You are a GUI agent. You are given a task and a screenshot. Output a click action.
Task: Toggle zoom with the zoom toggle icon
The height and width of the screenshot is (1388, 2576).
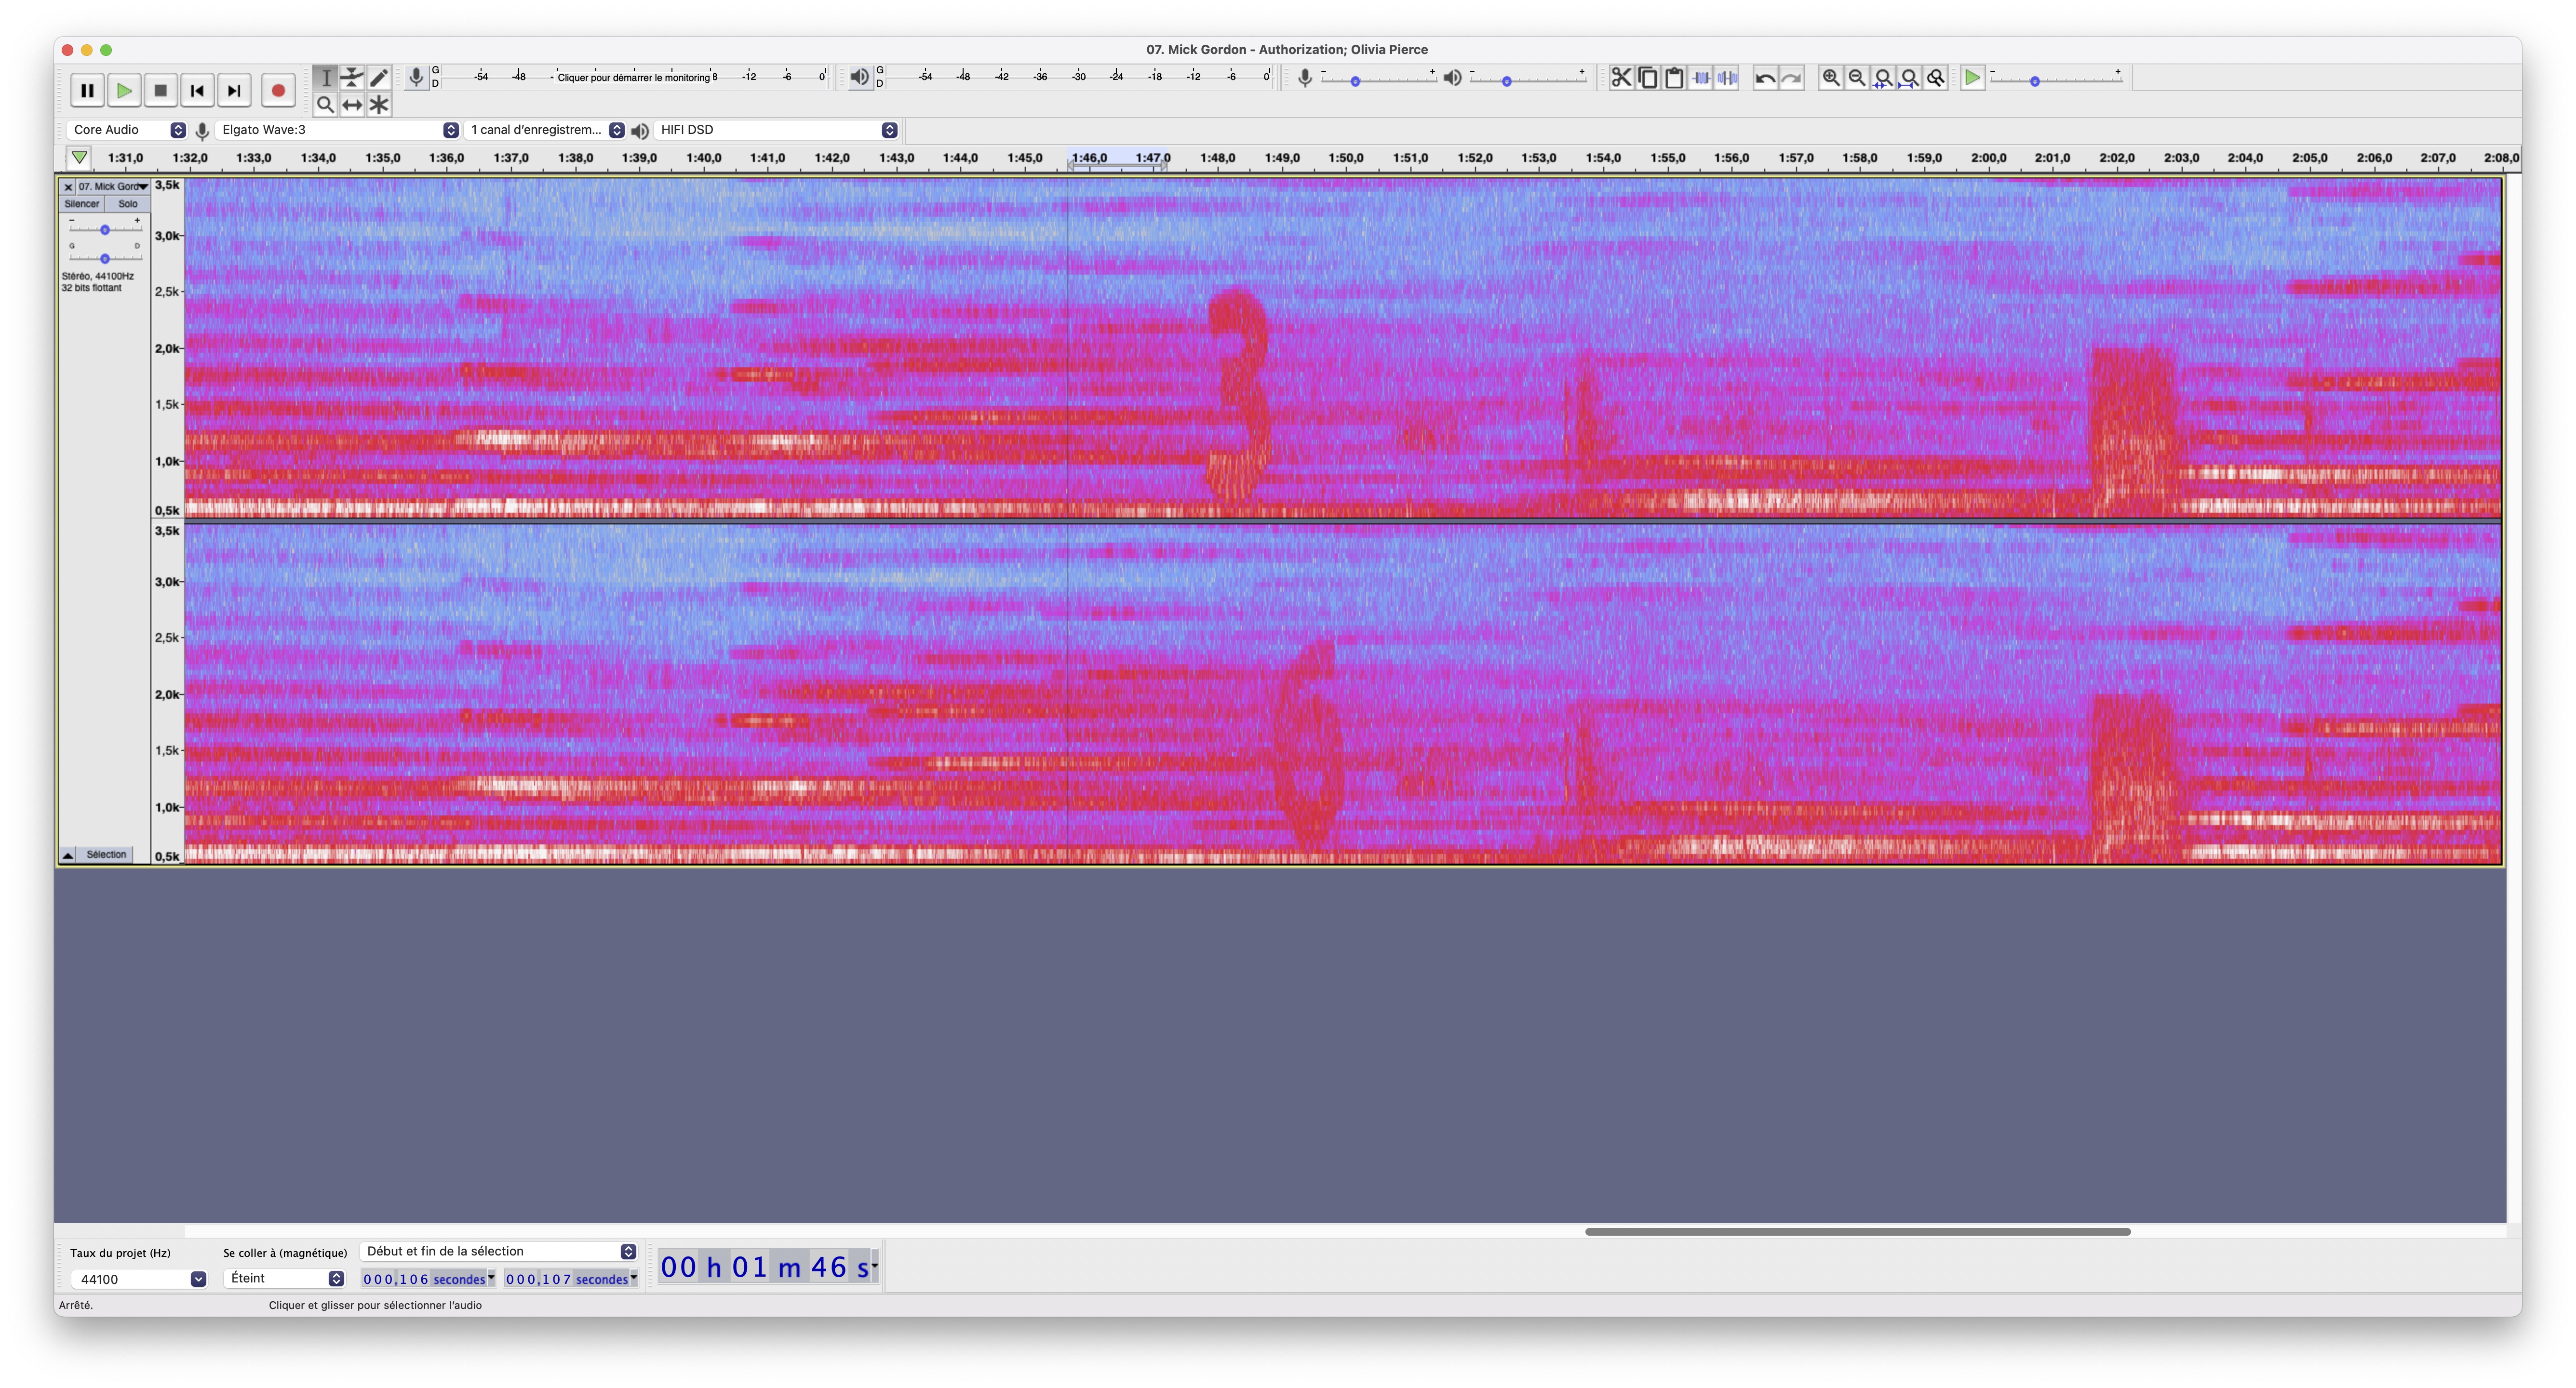tap(1936, 77)
